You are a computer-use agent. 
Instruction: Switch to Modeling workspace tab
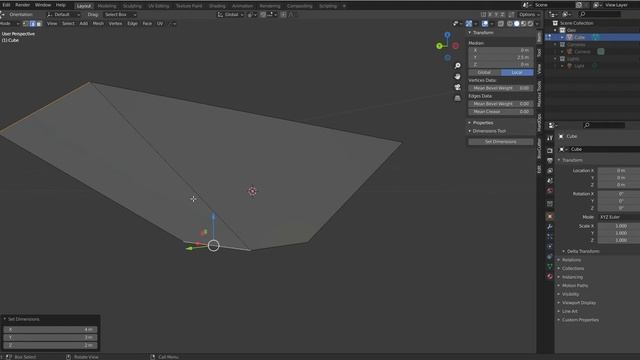click(107, 6)
